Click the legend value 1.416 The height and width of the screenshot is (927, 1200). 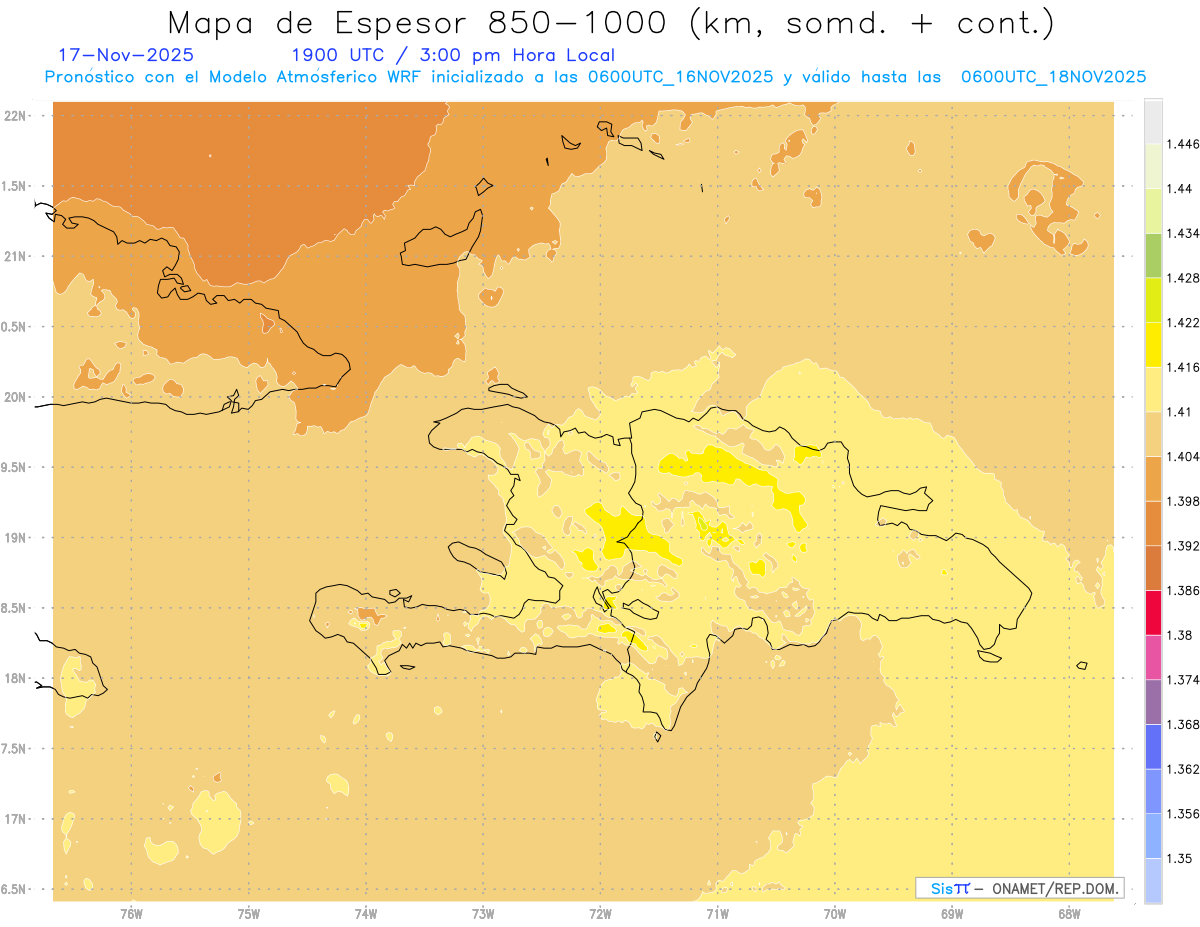point(1184,367)
